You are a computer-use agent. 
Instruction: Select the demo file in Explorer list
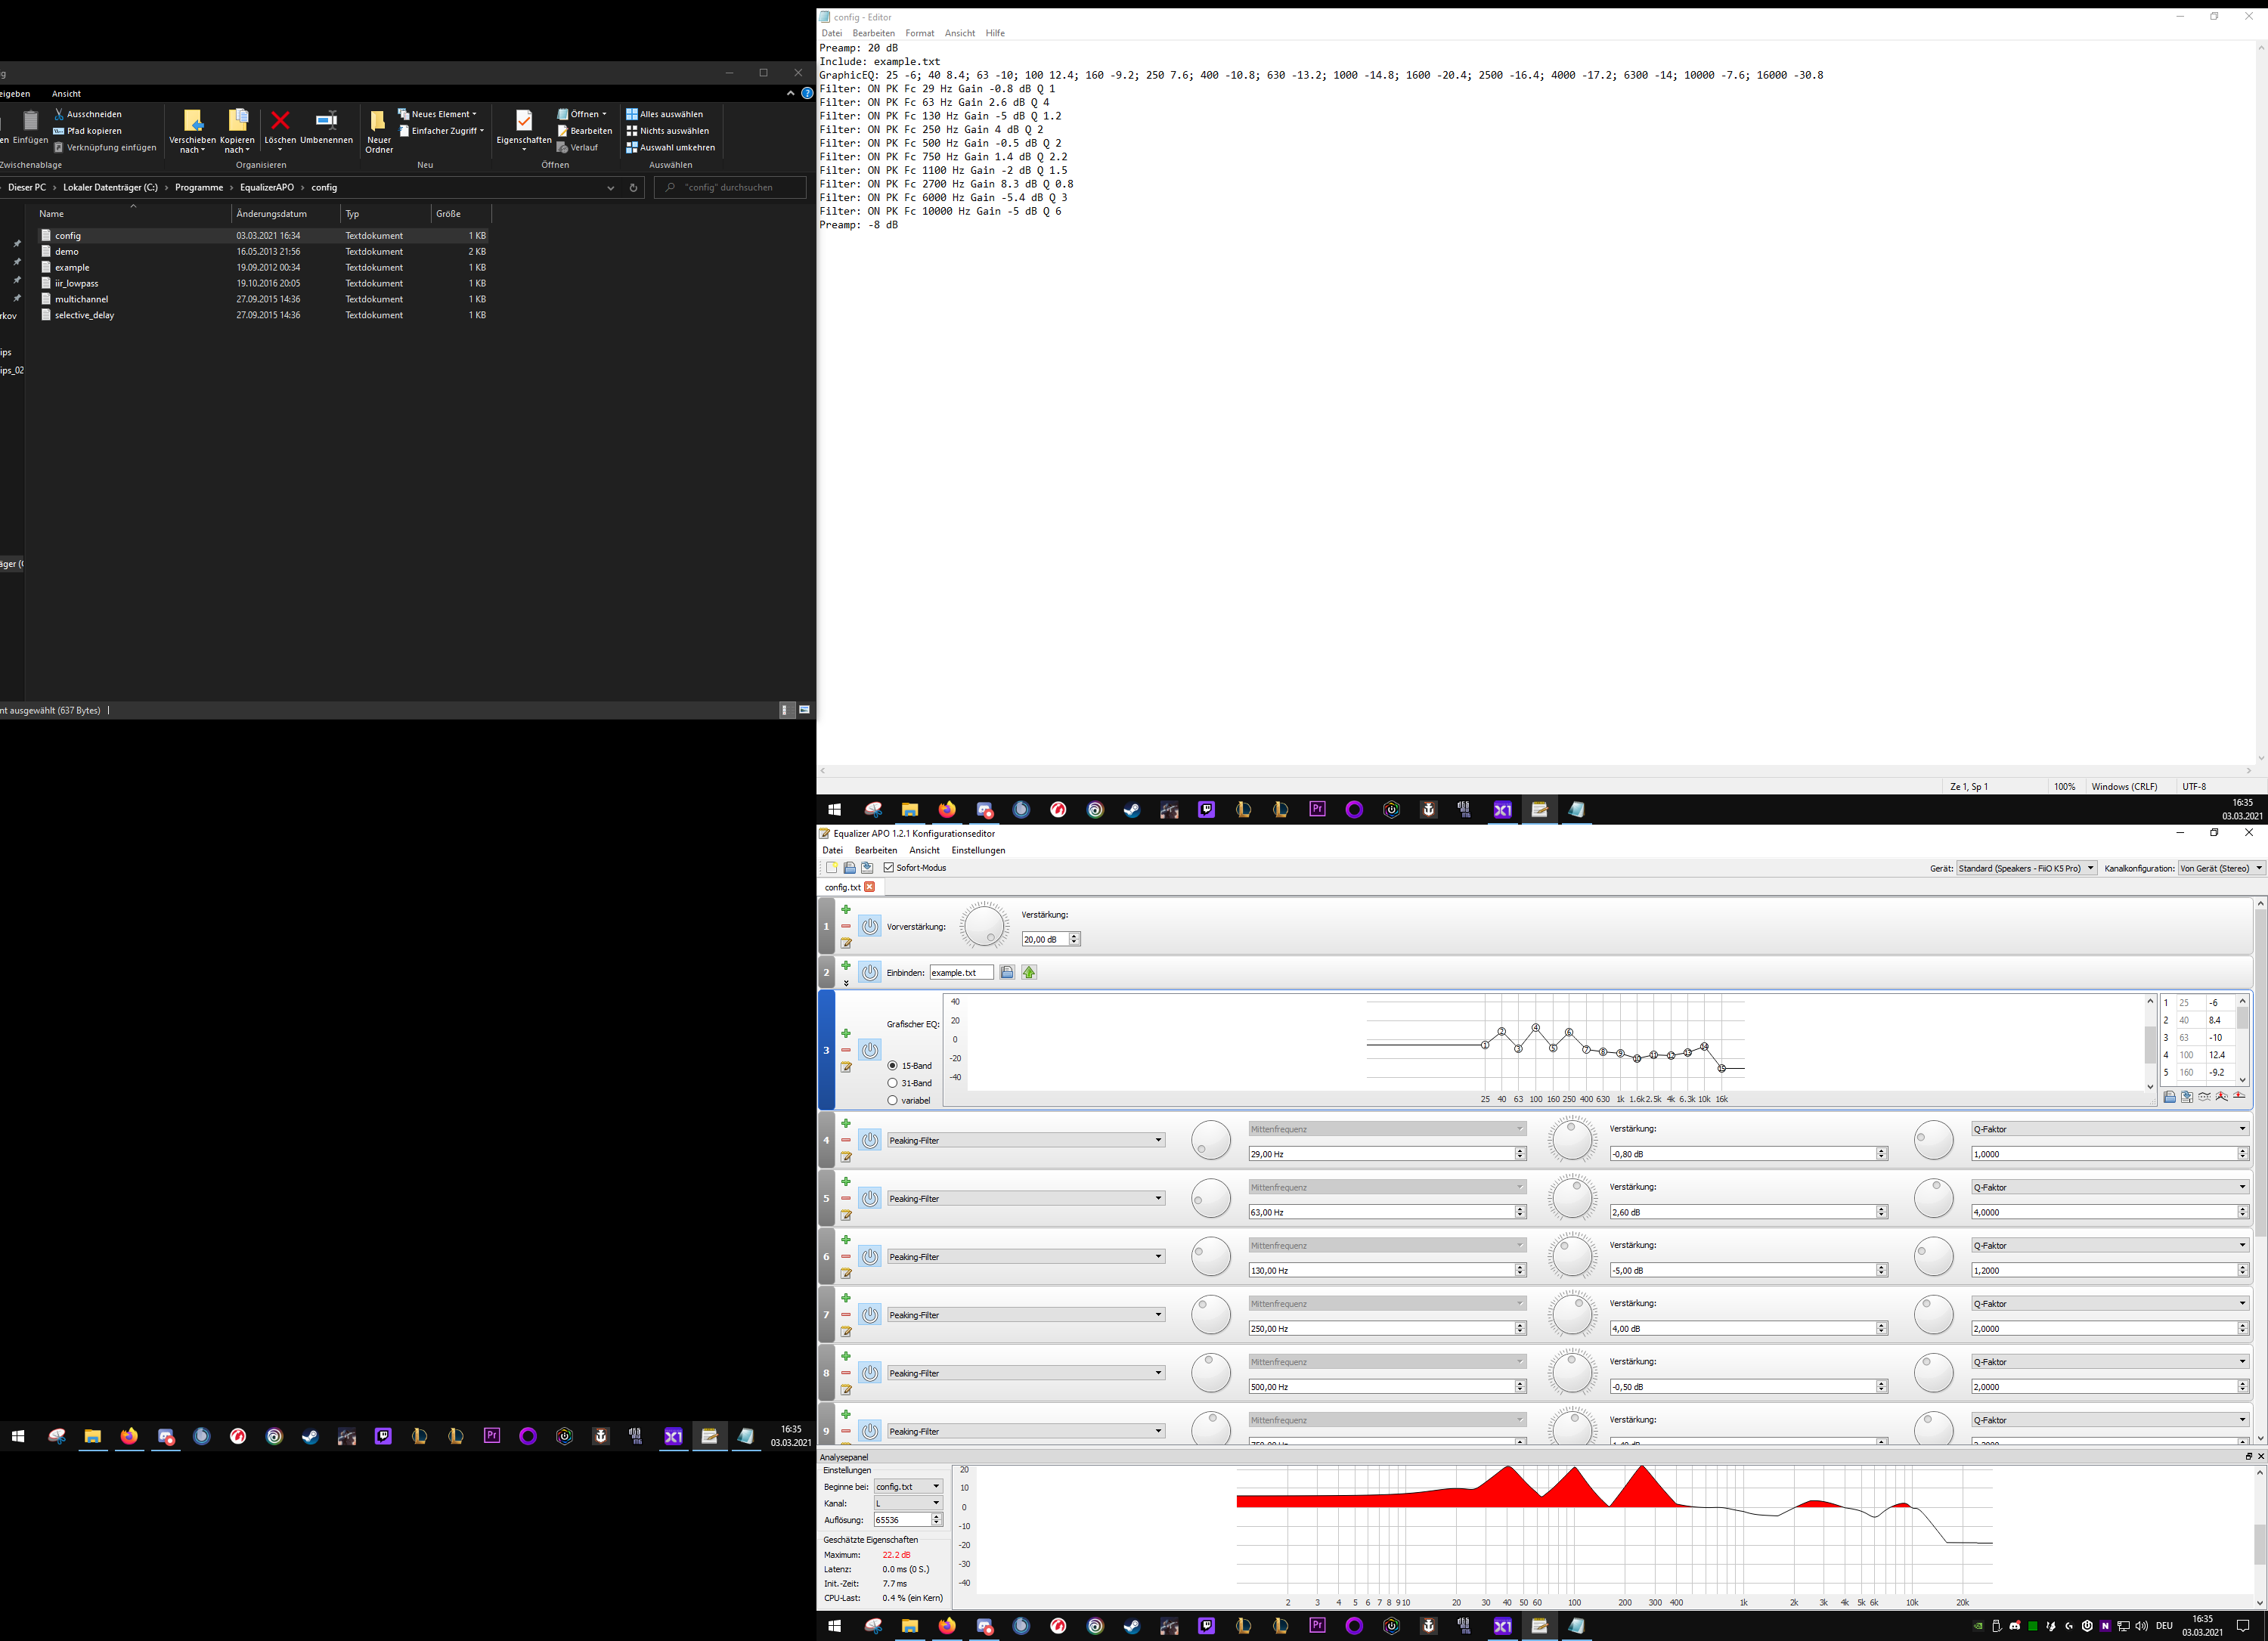[x=67, y=252]
